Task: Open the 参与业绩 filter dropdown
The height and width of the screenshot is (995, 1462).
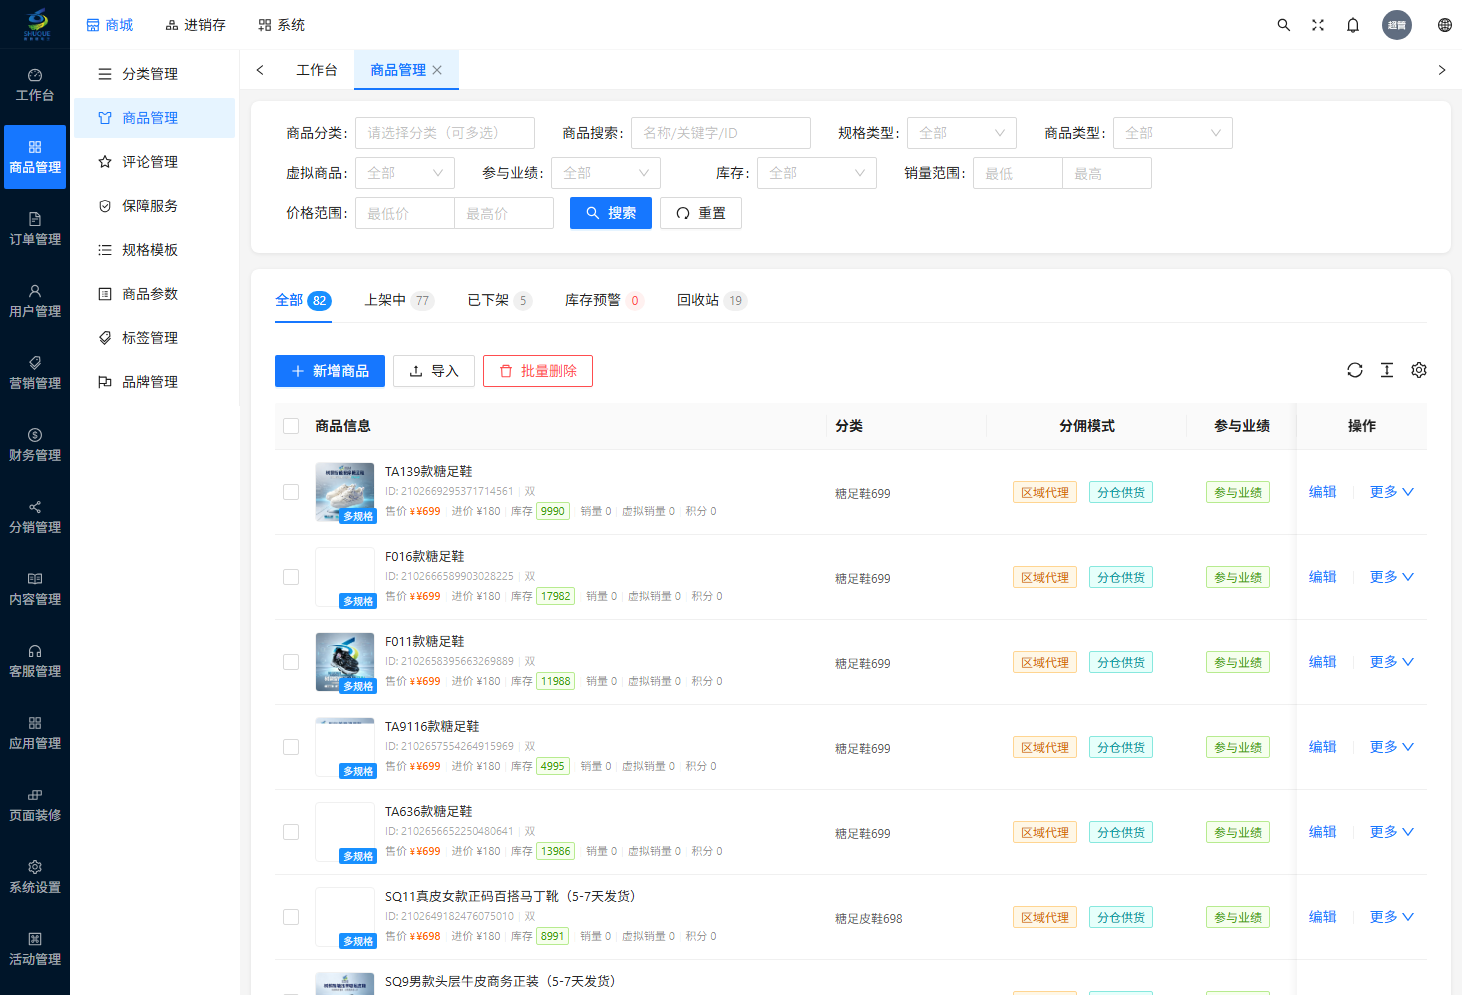Action: pyautogui.click(x=606, y=173)
